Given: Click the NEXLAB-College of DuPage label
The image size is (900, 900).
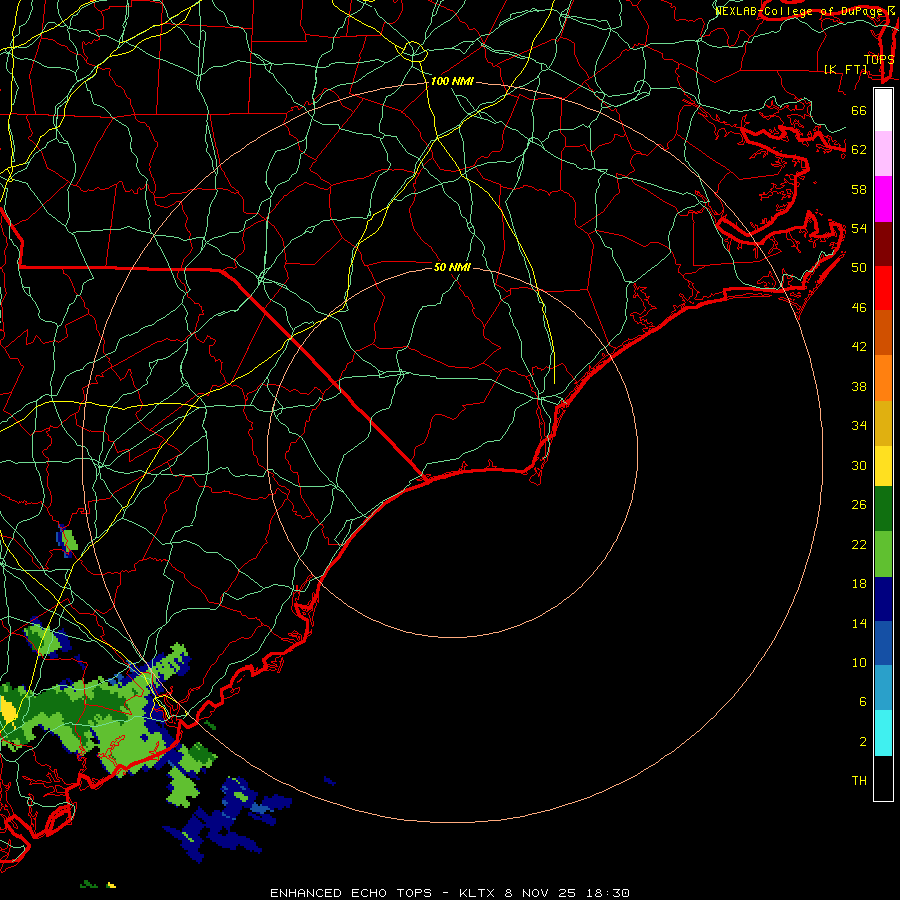Looking at the screenshot, I should pyautogui.click(x=801, y=11).
